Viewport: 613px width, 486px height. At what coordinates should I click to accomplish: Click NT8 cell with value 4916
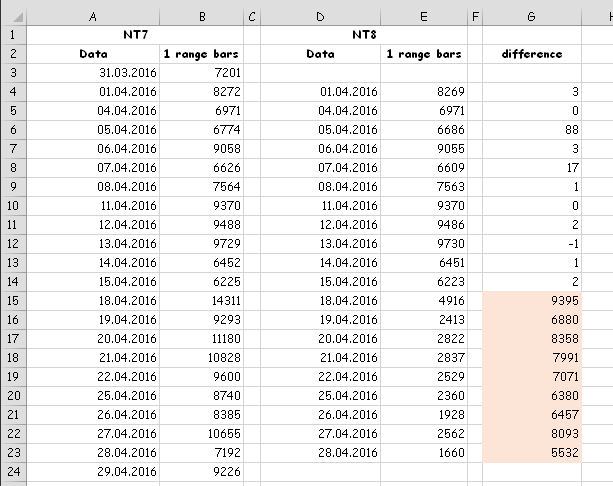(424, 301)
